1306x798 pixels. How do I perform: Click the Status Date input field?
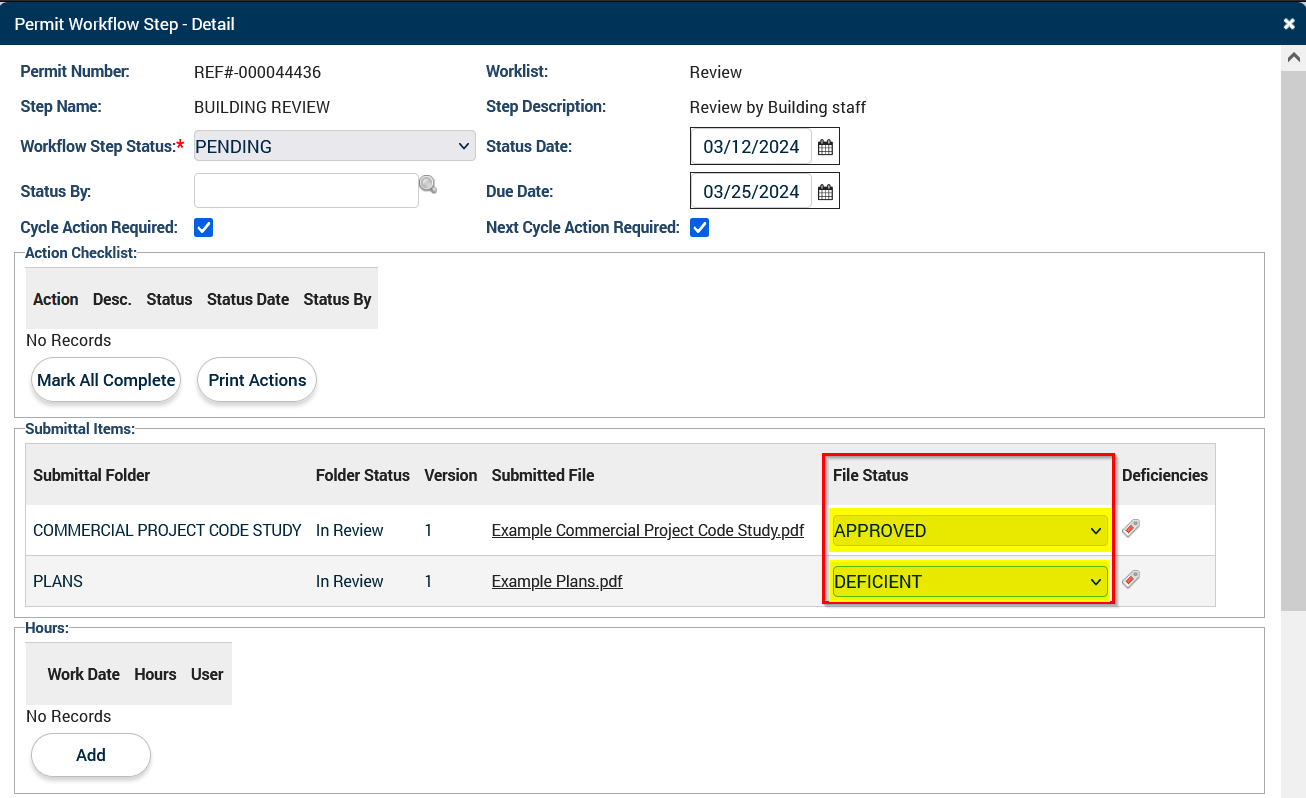[751, 147]
